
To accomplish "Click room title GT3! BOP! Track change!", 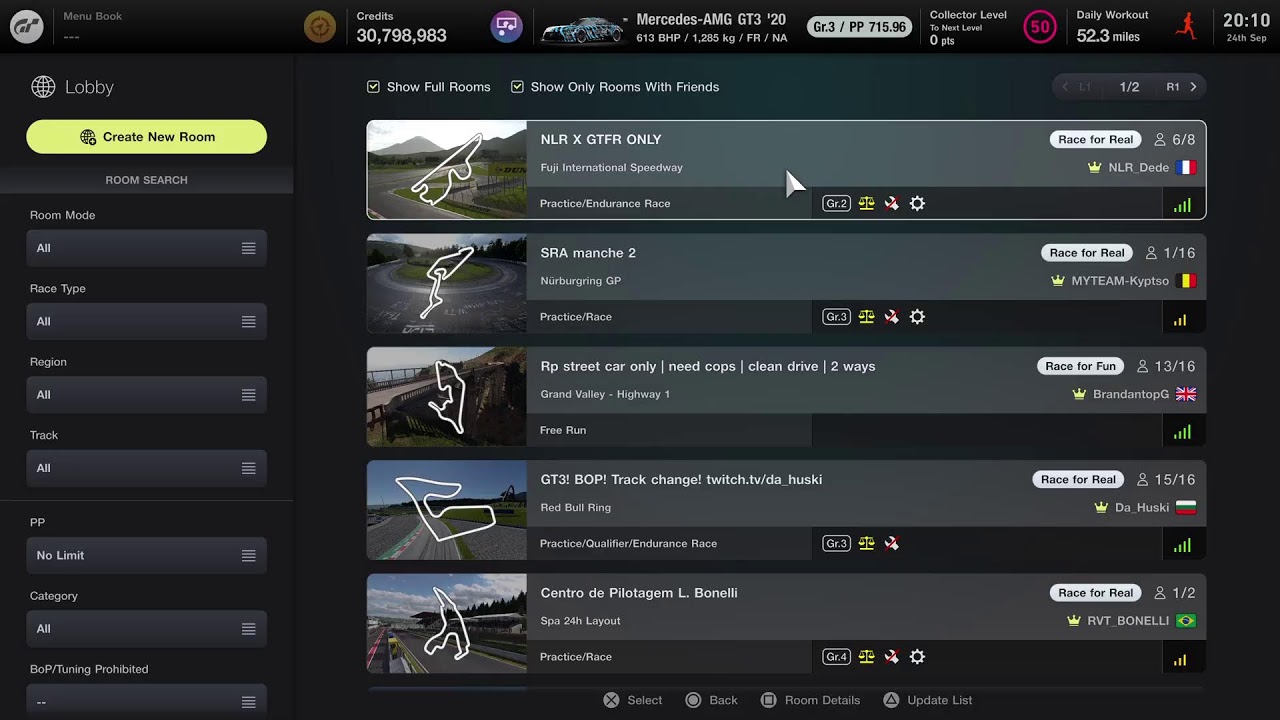I will [x=681, y=480].
